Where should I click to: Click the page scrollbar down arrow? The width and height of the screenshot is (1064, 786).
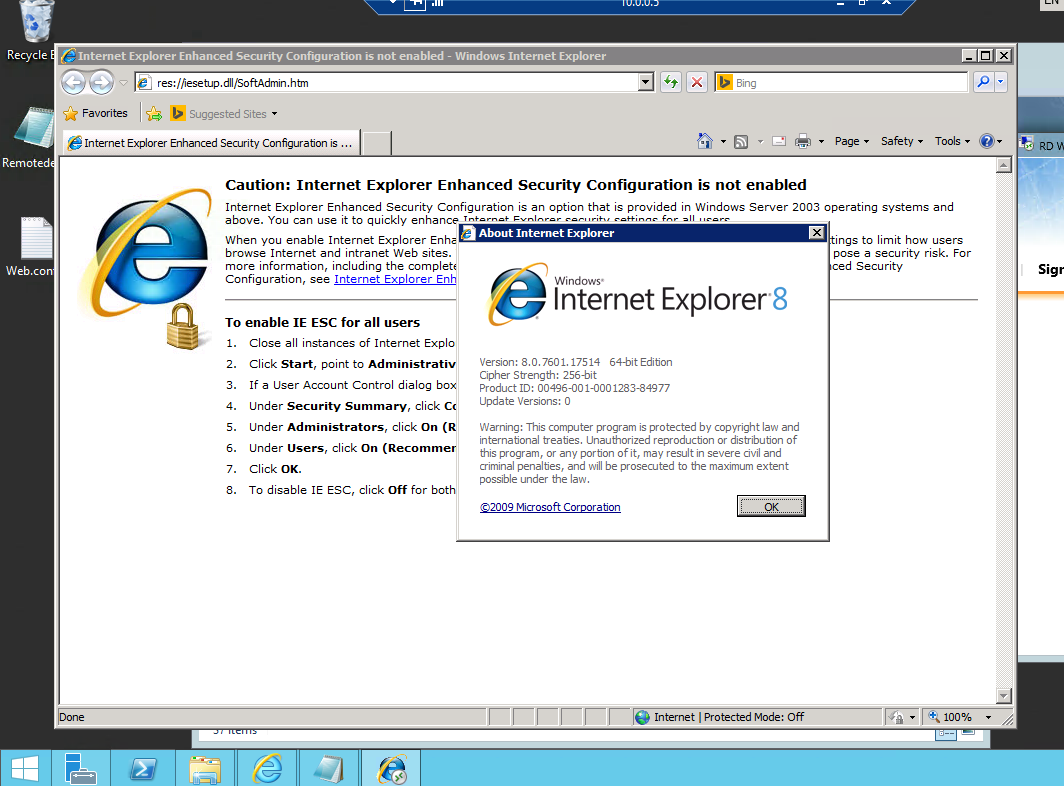pyautogui.click(x=1004, y=696)
